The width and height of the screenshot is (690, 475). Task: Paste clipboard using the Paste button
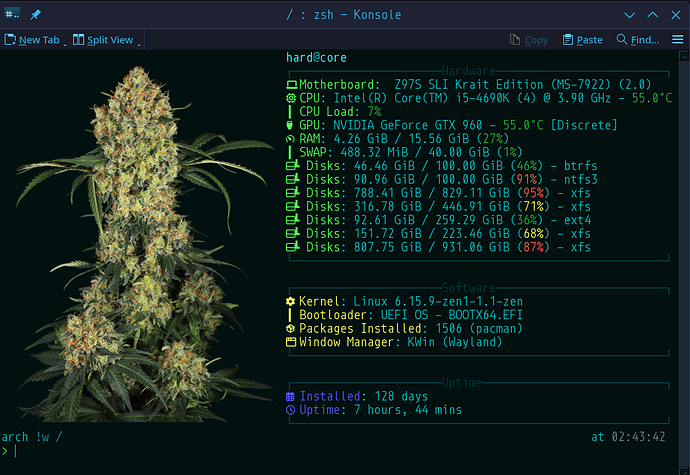tap(582, 40)
